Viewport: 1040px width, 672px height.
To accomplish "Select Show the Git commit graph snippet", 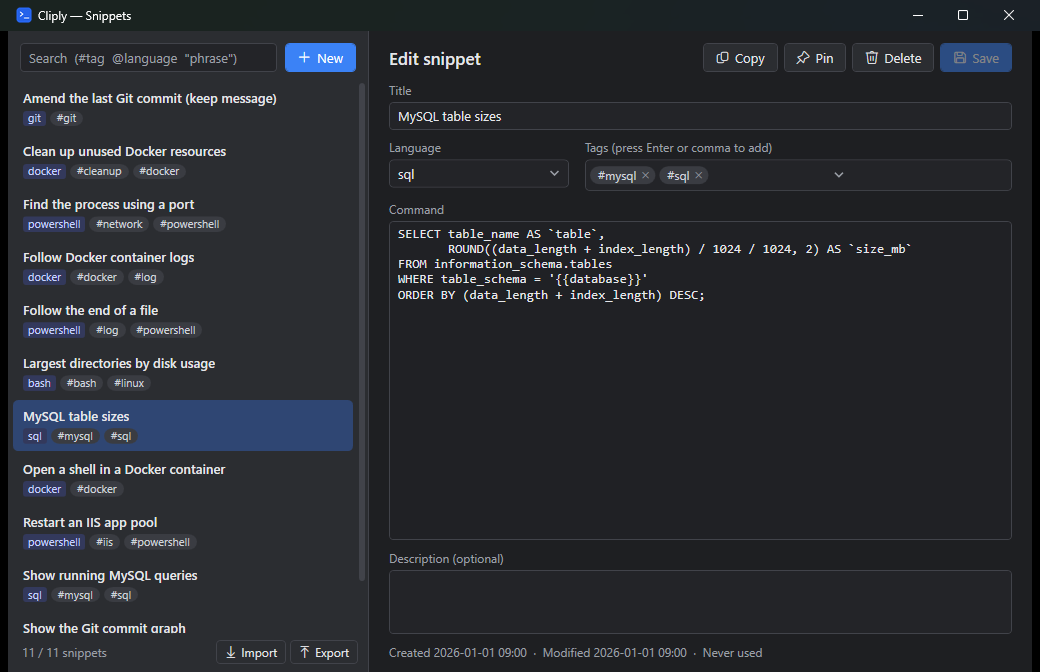I will point(183,624).
